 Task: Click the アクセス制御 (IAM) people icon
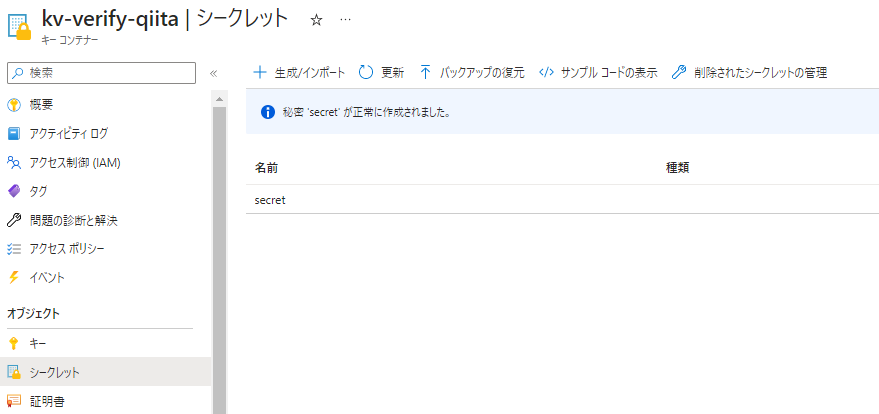click(x=14, y=162)
